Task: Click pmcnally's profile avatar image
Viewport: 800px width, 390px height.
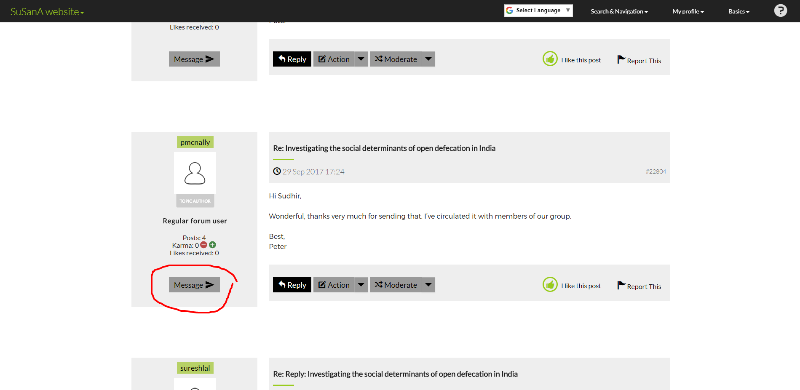Action: pos(195,173)
